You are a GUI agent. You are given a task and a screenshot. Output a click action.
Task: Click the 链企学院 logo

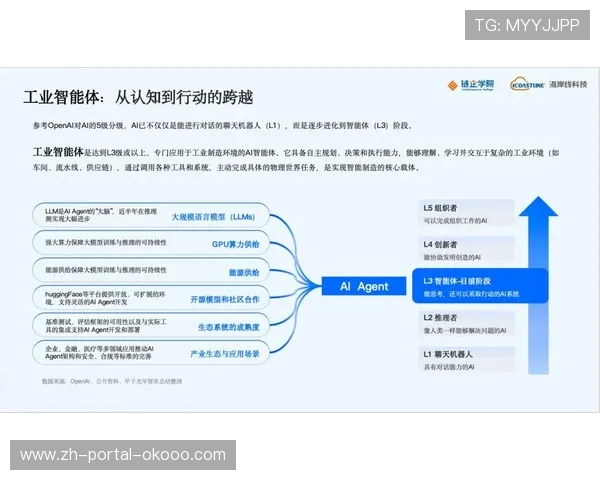point(469,85)
